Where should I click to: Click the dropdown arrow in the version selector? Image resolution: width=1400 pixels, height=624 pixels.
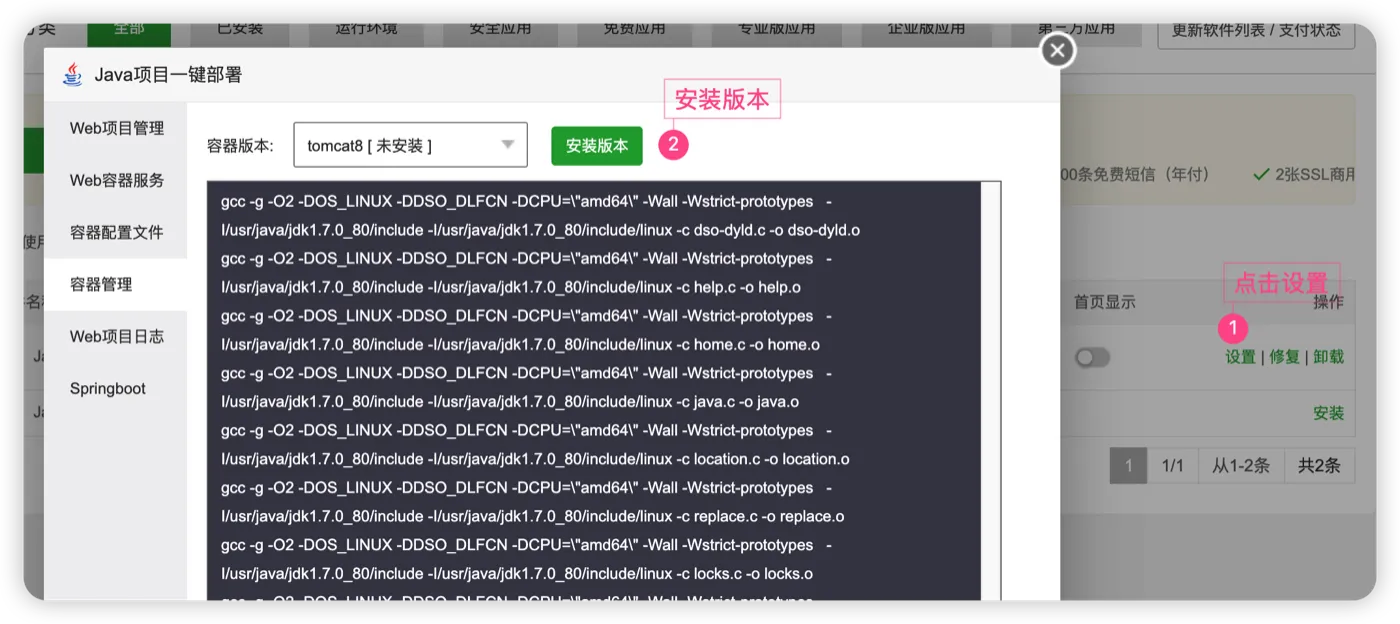[x=507, y=146]
